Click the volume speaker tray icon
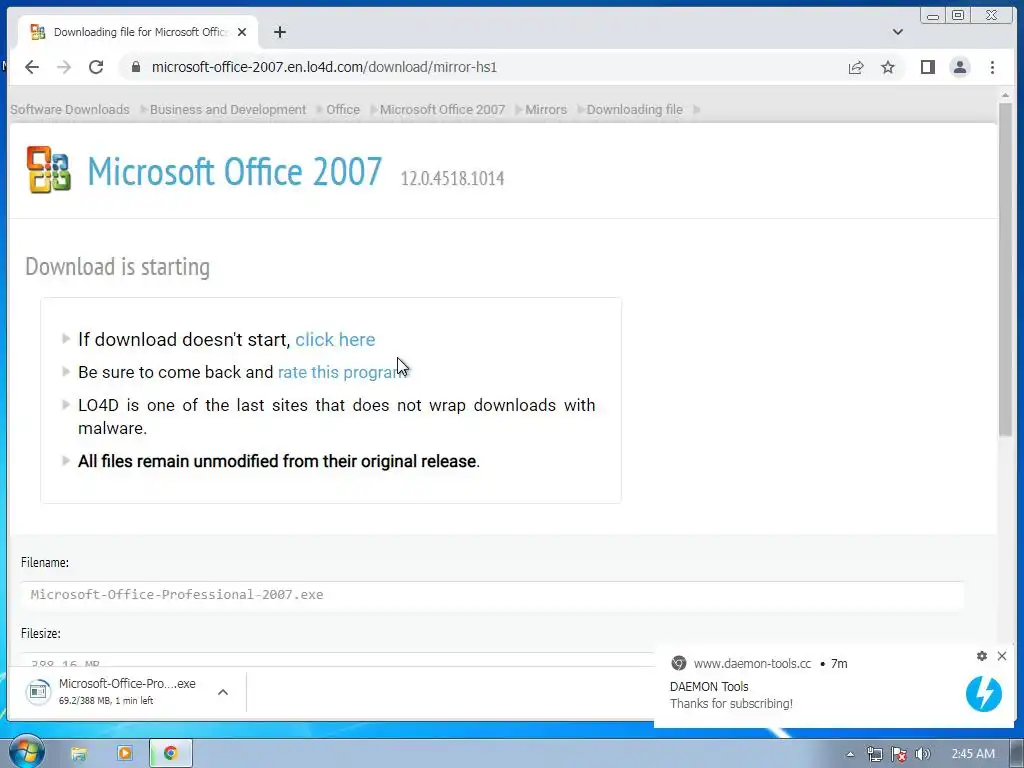1024x768 pixels. tap(922, 754)
